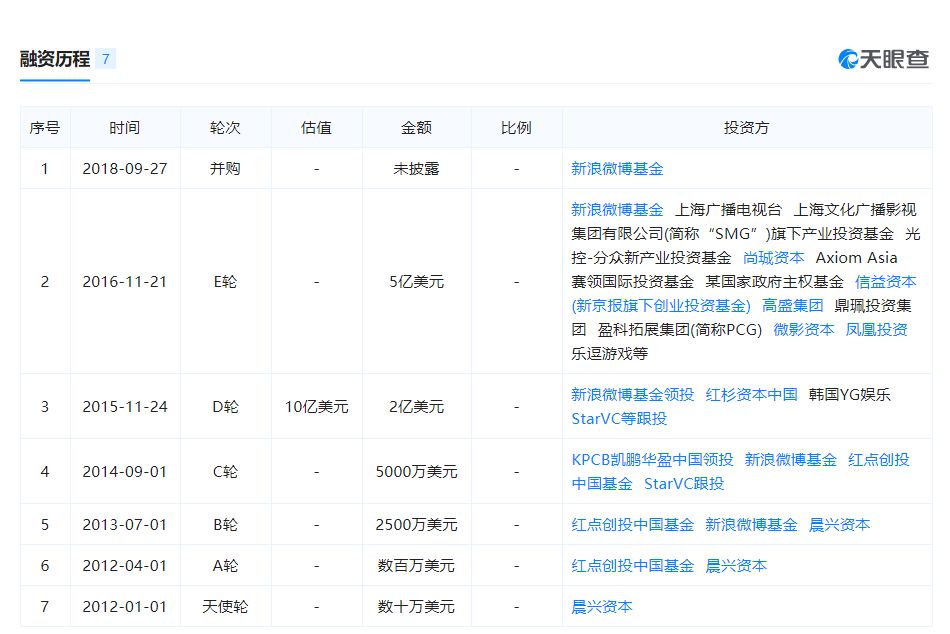The width and height of the screenshot is (950, 634).
Task: Open 新浪微博基金 link in B轮 row
Action: (751, 524)
